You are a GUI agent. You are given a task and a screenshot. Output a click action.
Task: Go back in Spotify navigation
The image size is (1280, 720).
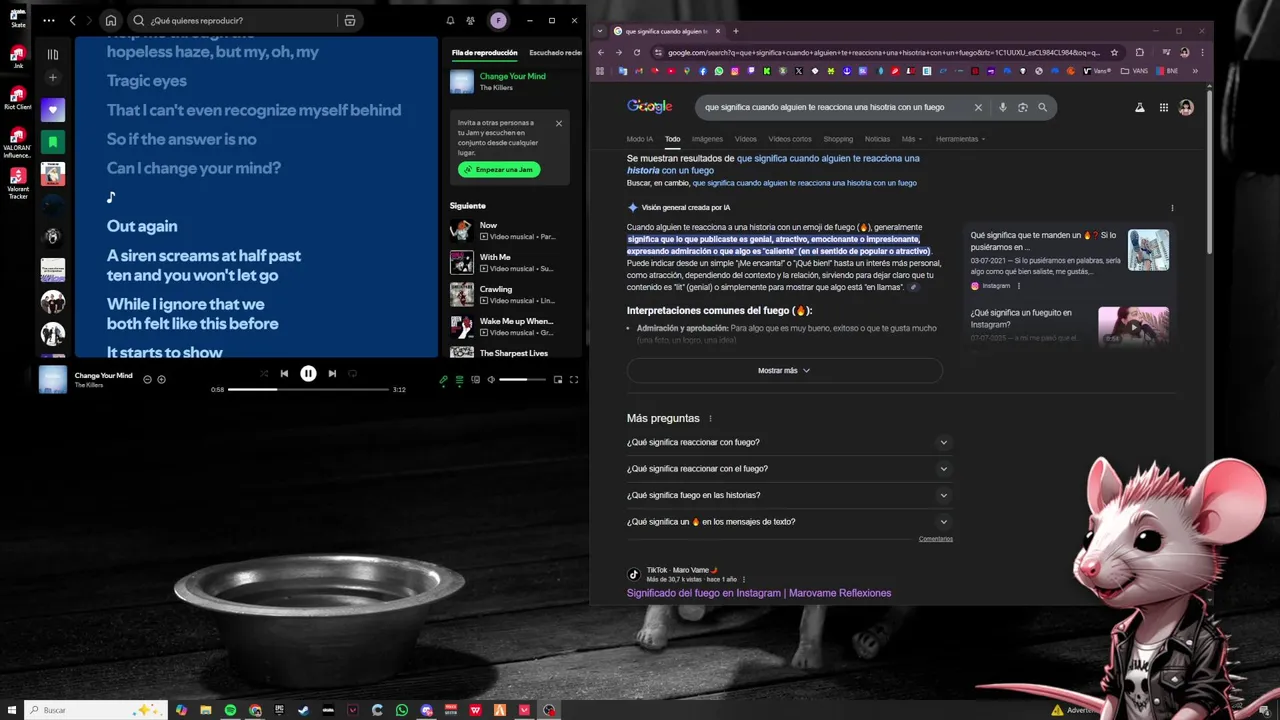tap(72, 20)
